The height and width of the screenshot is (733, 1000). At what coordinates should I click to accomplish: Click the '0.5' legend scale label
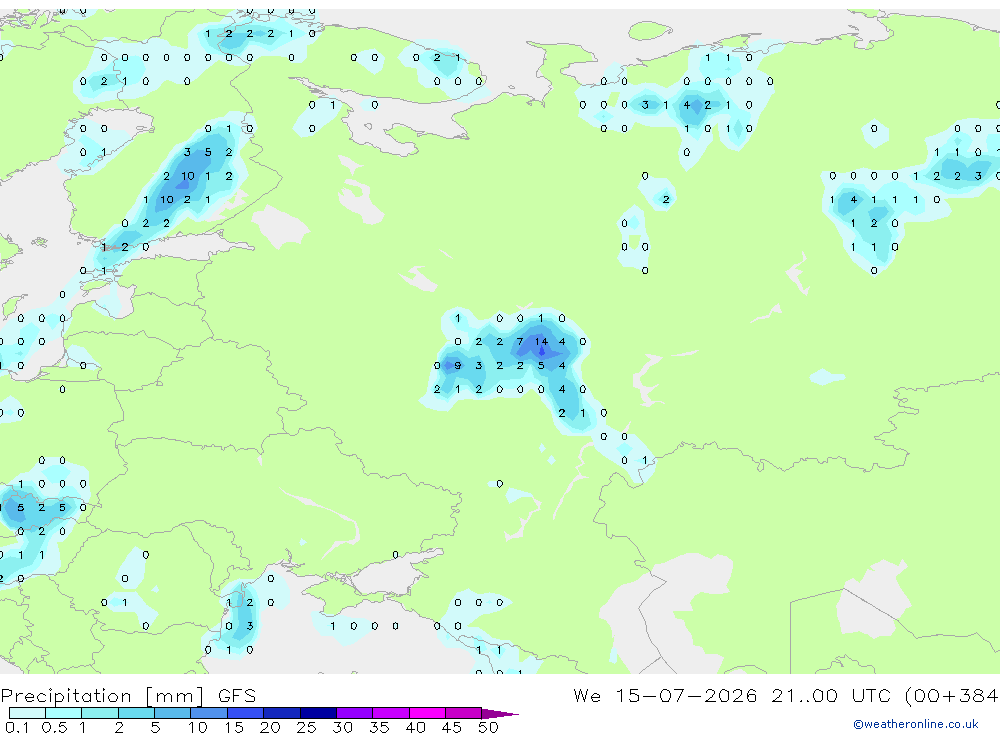coord(54,727)
